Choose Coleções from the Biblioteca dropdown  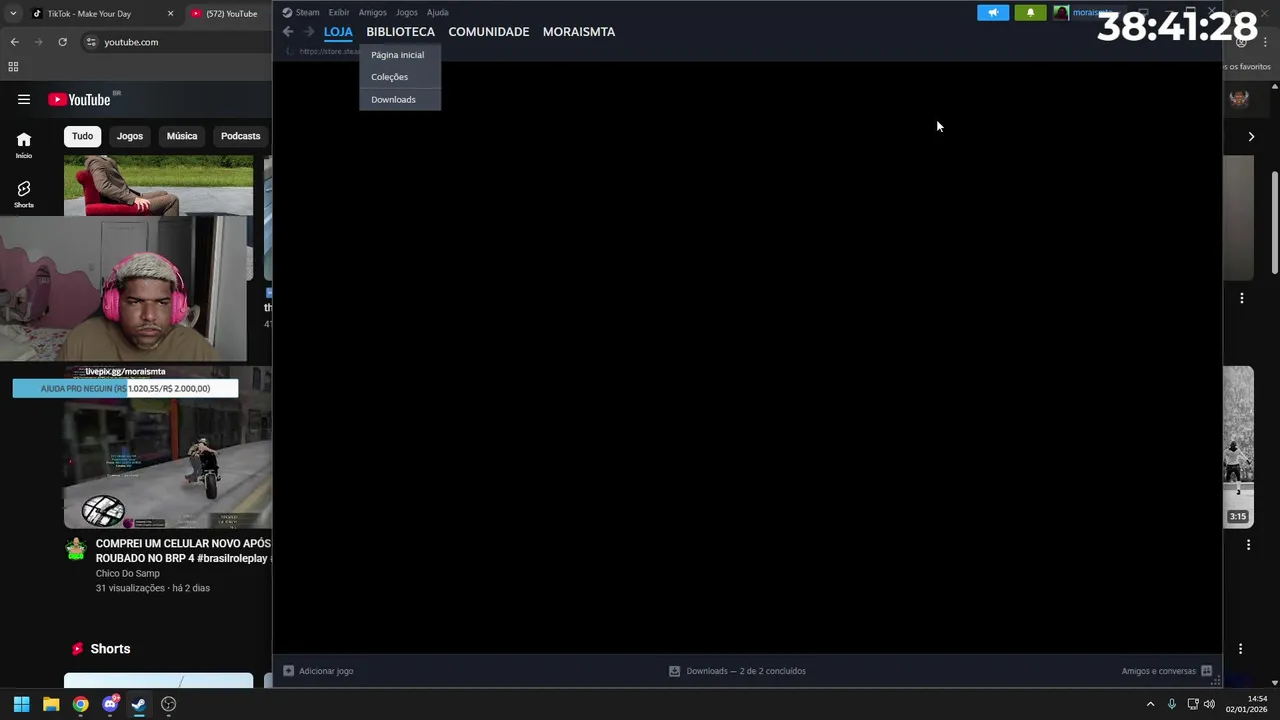click(x=390, y=77)
